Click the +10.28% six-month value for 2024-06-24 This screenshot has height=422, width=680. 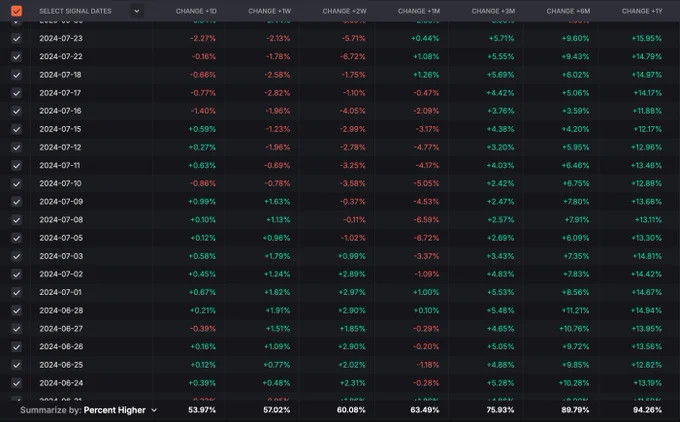pos(574,383)
